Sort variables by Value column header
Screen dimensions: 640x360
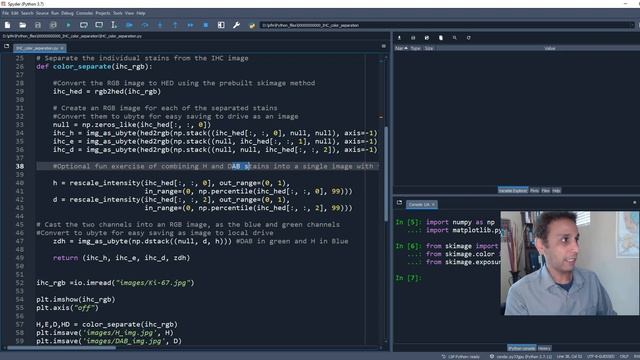click(550, 48)
